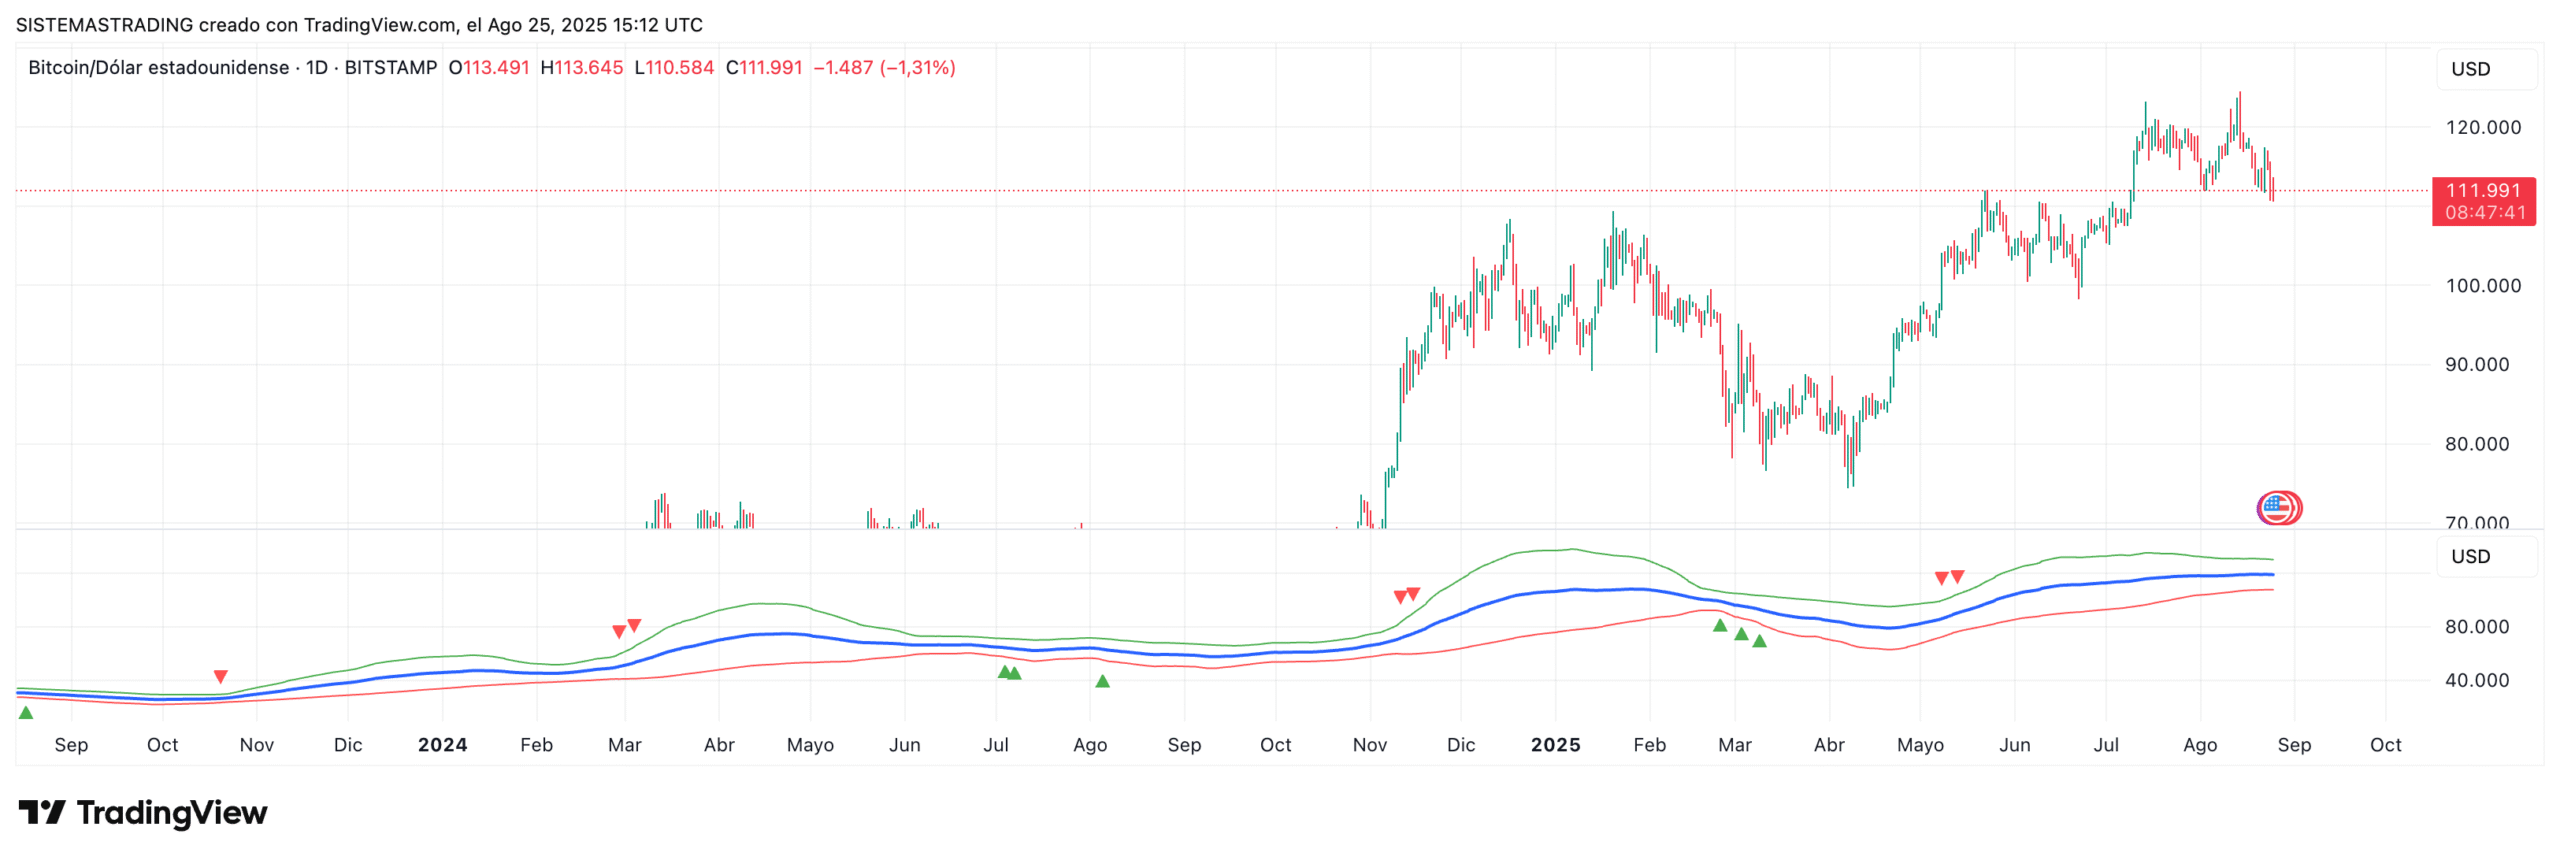Select the red current price label 111.991
The height and width of the screenshot is (860, 2560).
pyautogui.click(x=2483, y=201)
